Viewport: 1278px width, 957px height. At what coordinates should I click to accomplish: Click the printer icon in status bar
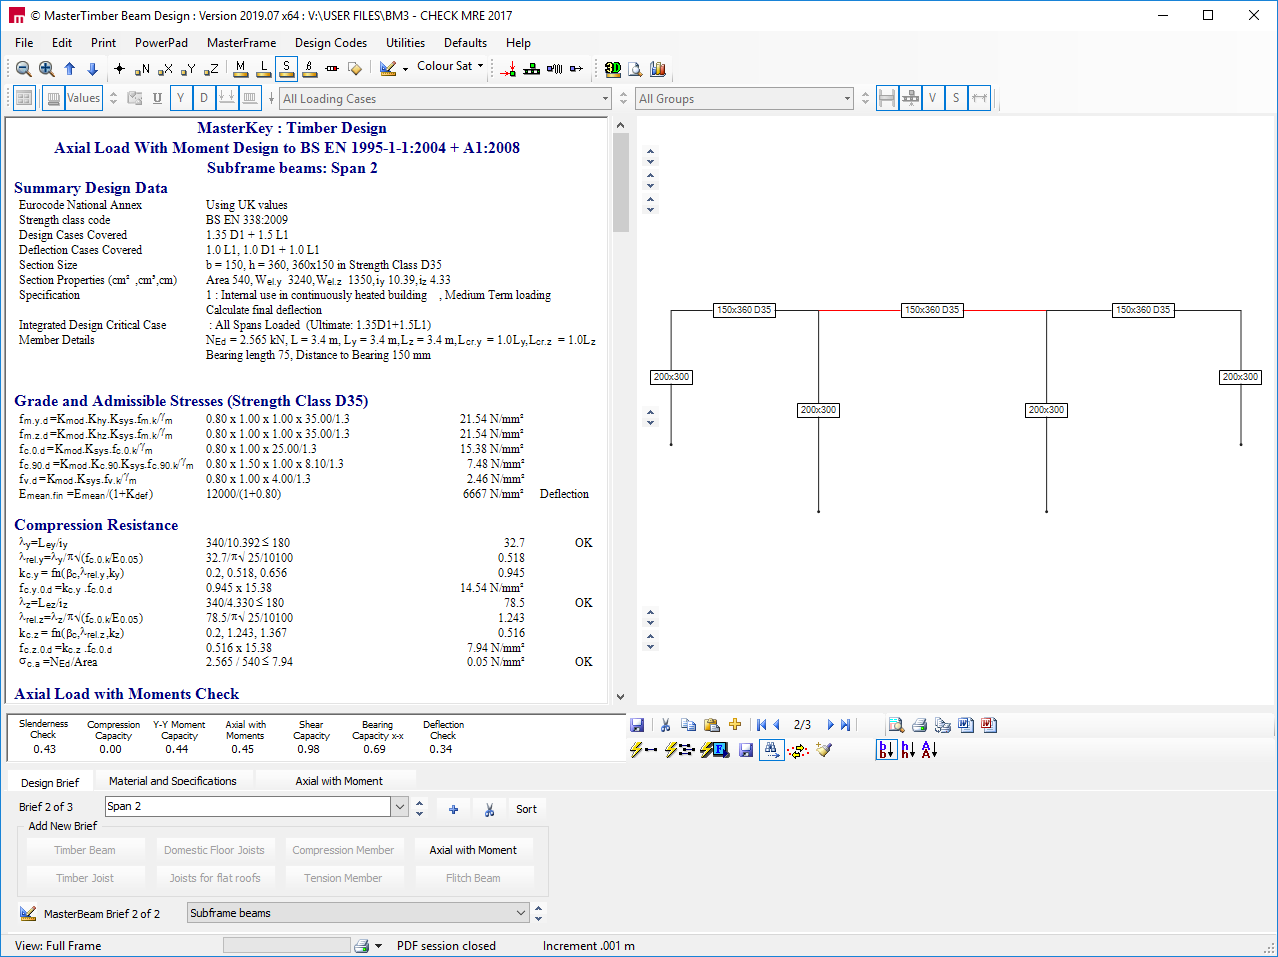(x=362, y=946)
